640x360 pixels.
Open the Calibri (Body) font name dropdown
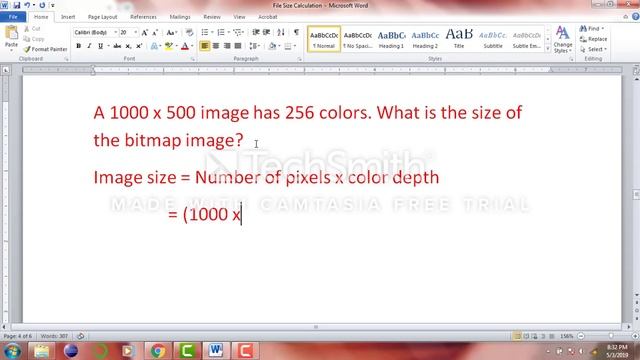[x=116, y=32]
